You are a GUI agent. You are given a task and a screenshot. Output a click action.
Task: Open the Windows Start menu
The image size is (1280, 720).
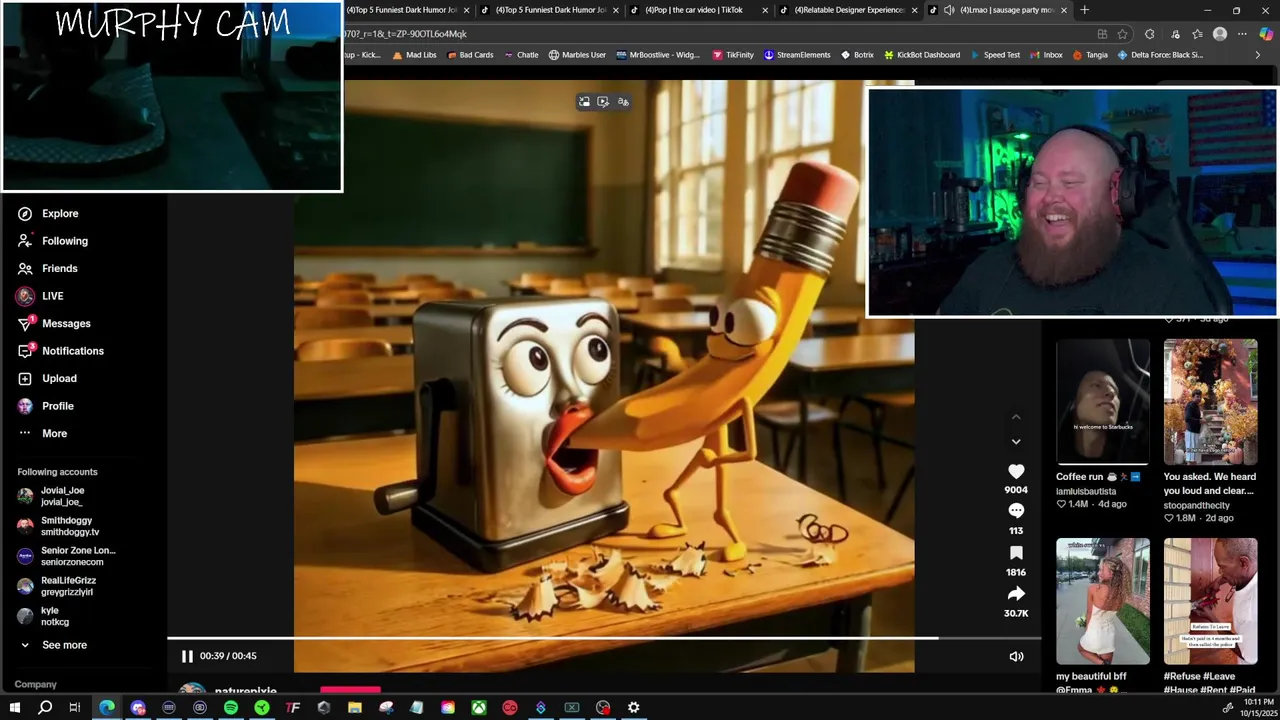[14, 708]
